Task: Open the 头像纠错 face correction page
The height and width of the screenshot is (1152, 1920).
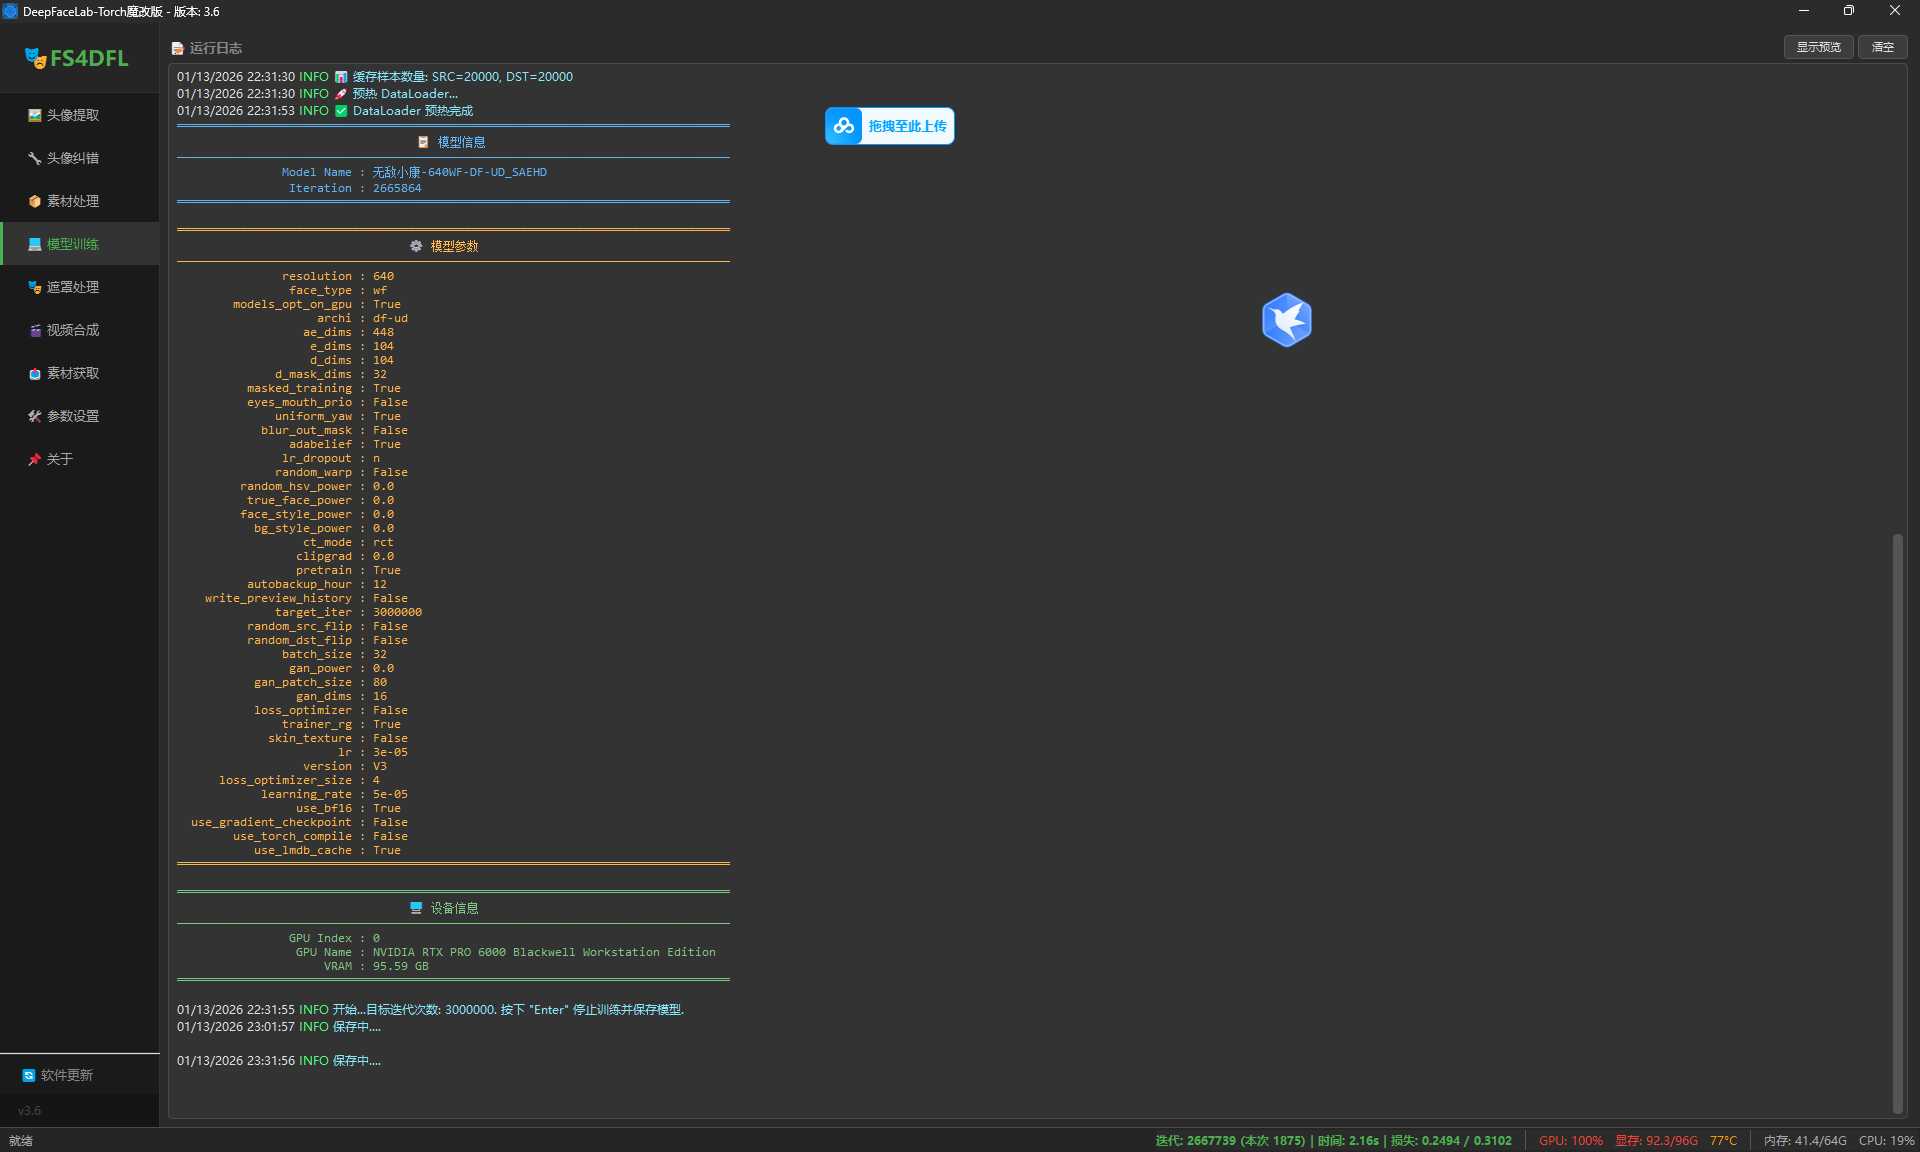Action: click(72, 158)
